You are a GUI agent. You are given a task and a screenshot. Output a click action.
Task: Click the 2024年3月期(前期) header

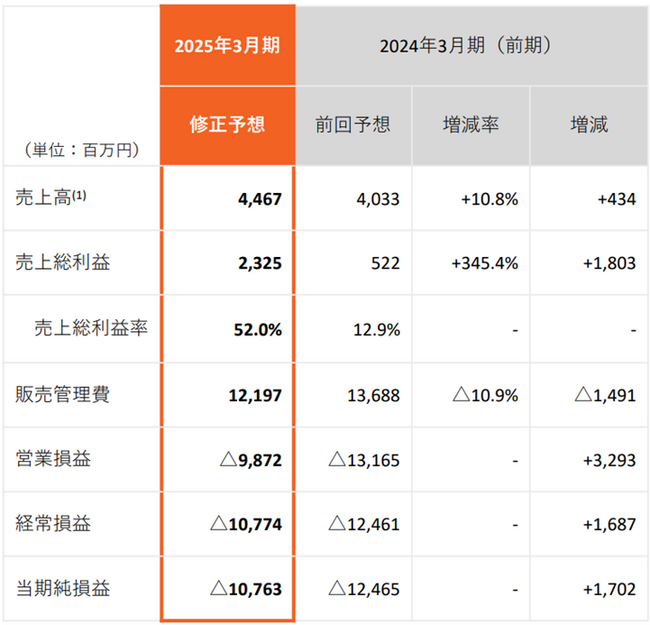click(471, 45)
